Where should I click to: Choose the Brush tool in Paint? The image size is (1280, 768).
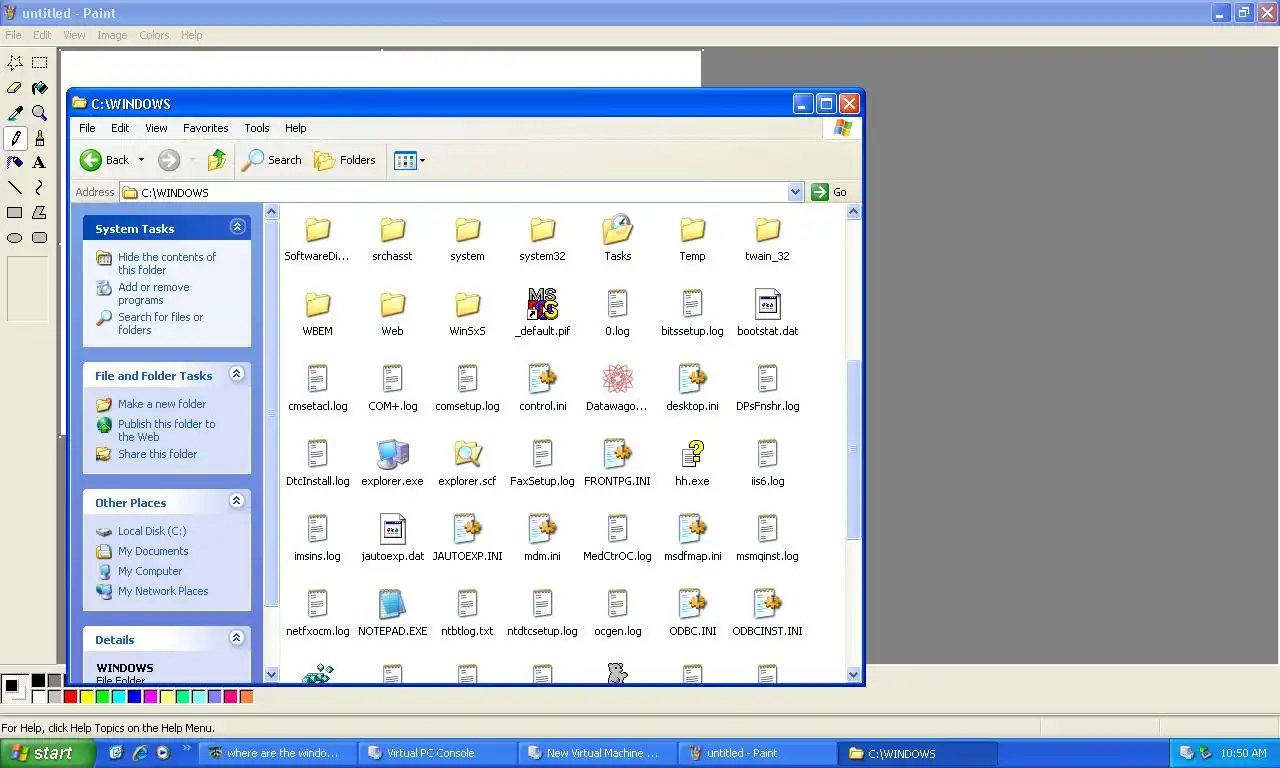pos(39,138)
